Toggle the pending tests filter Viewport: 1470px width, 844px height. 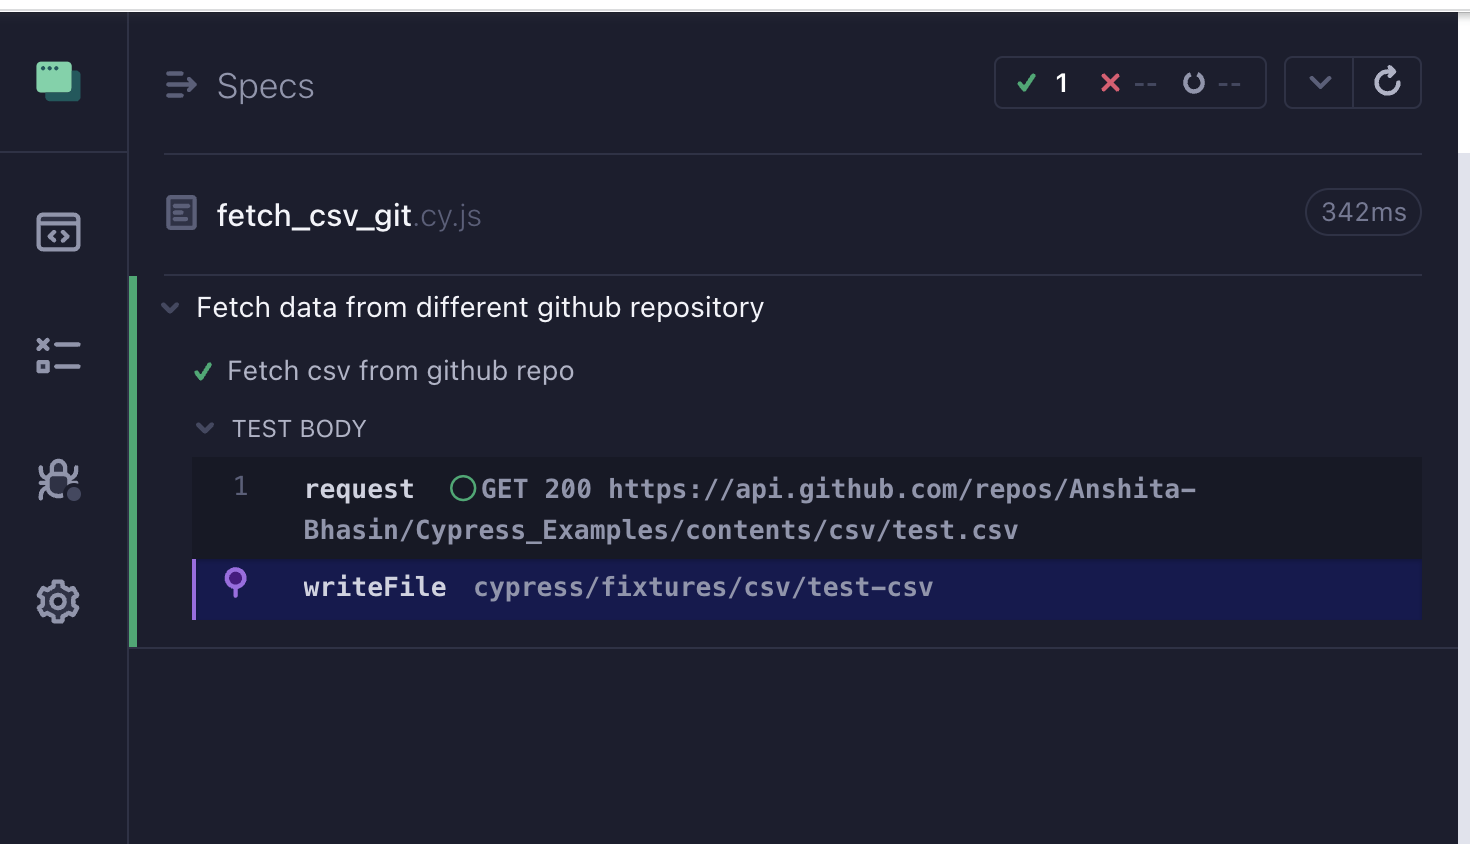[1209, 83]
